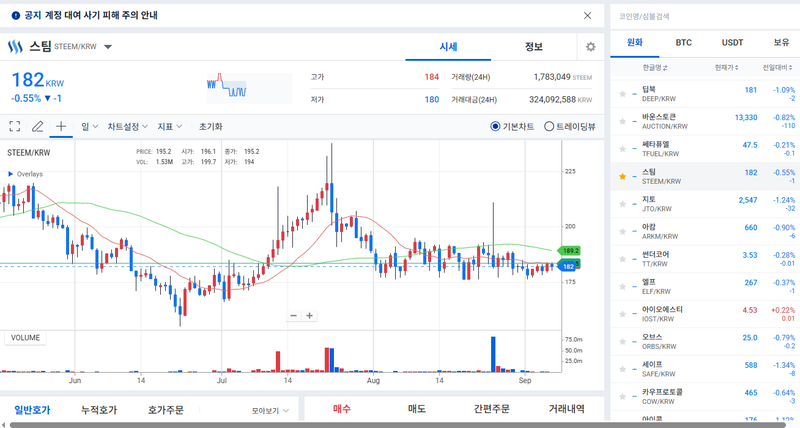Click the Steem logo icon
This screenshot has height=428, width=800.
[15, 47]
